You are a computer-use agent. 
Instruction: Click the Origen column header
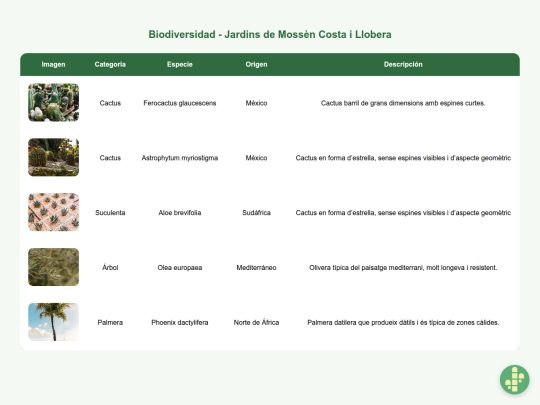click(x=256, y=64)
